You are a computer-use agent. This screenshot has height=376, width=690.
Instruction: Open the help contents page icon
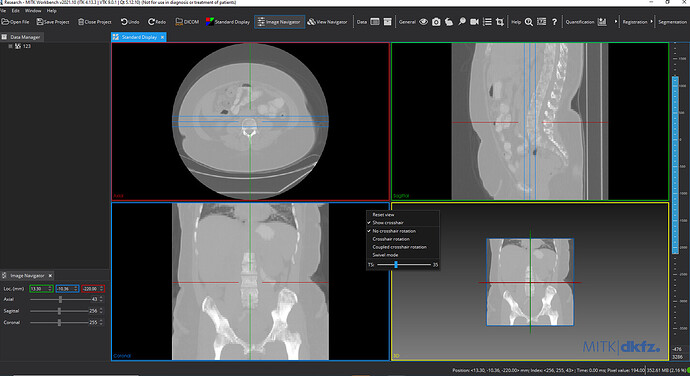point(542,22)
